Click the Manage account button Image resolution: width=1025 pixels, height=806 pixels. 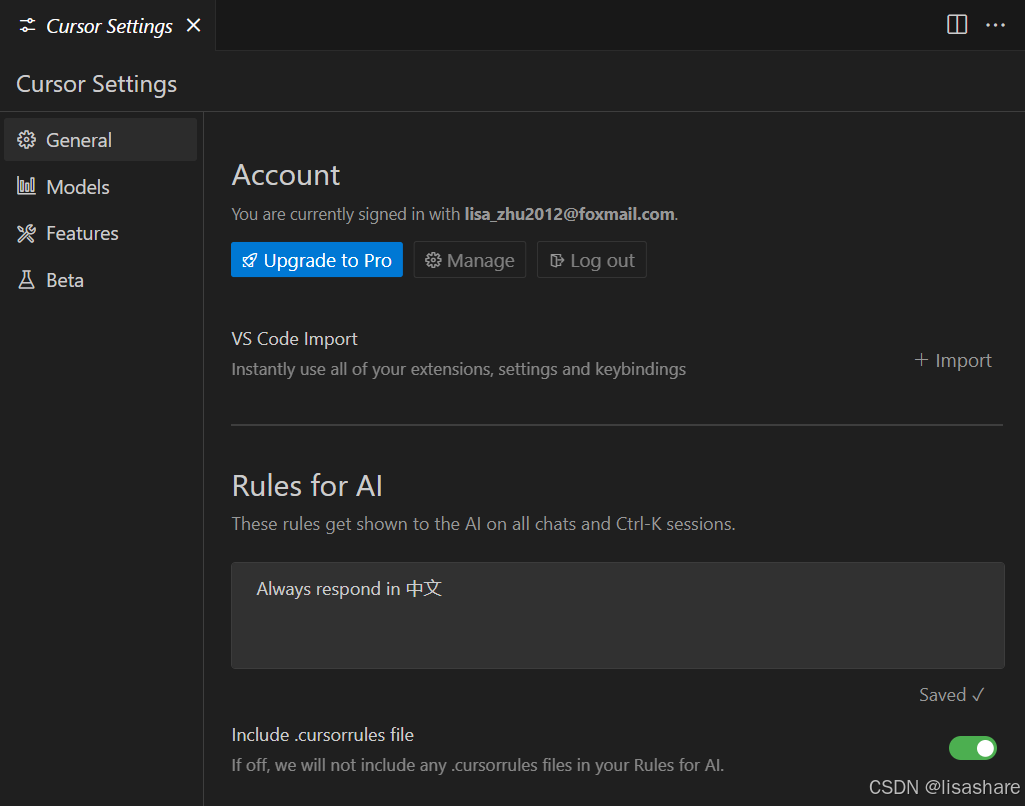[x=470, y=260]
